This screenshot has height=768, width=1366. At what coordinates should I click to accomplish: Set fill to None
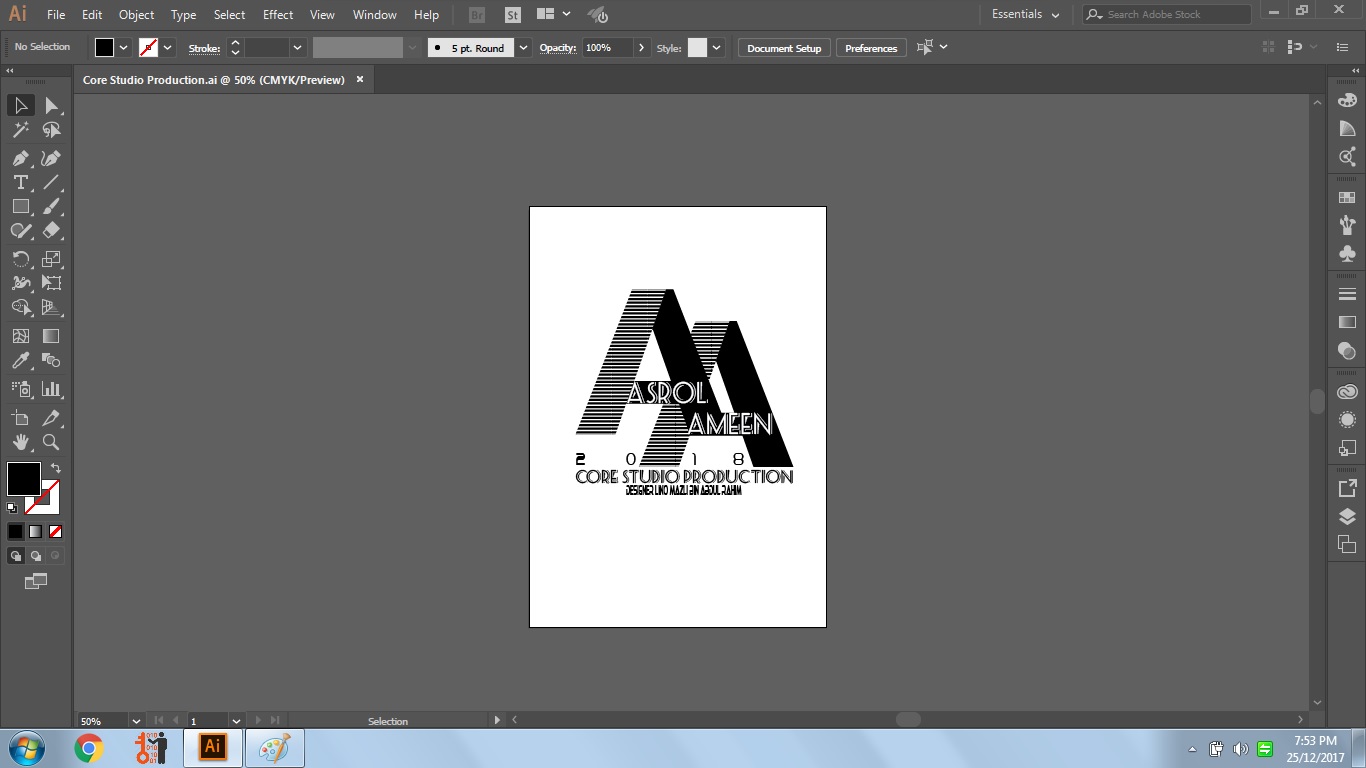[x=56, y=532]
